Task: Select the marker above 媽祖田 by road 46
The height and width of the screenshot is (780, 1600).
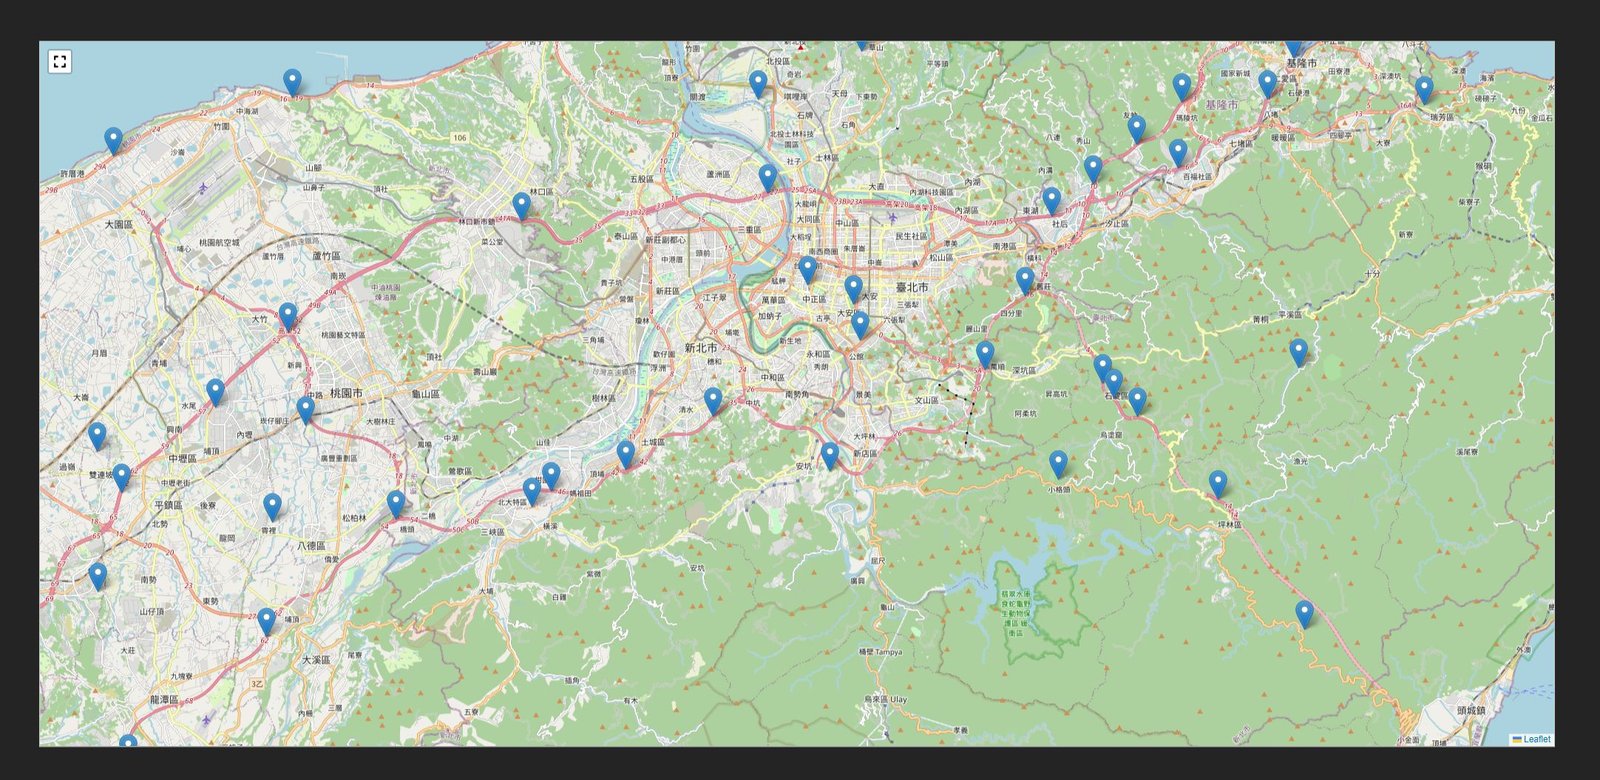Action: pyautogui.click(x=551, y=477)
